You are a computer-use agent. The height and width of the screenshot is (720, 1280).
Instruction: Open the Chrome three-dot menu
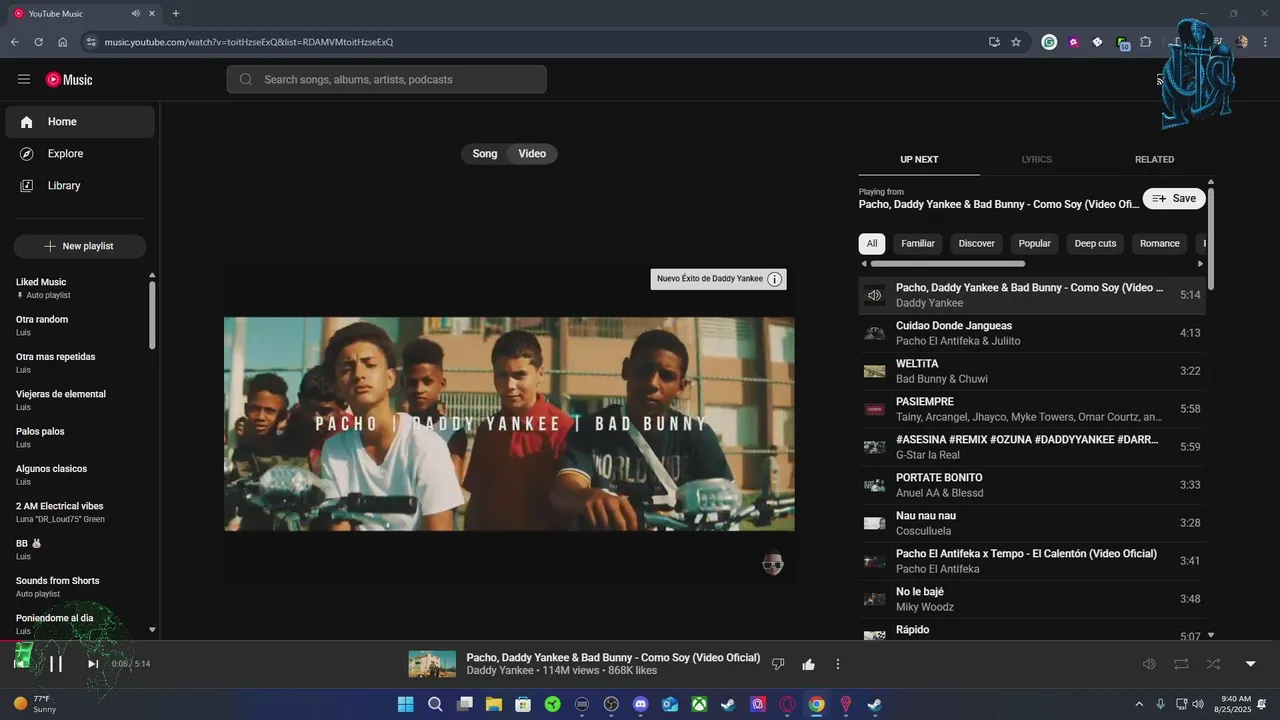point(1266,42)
